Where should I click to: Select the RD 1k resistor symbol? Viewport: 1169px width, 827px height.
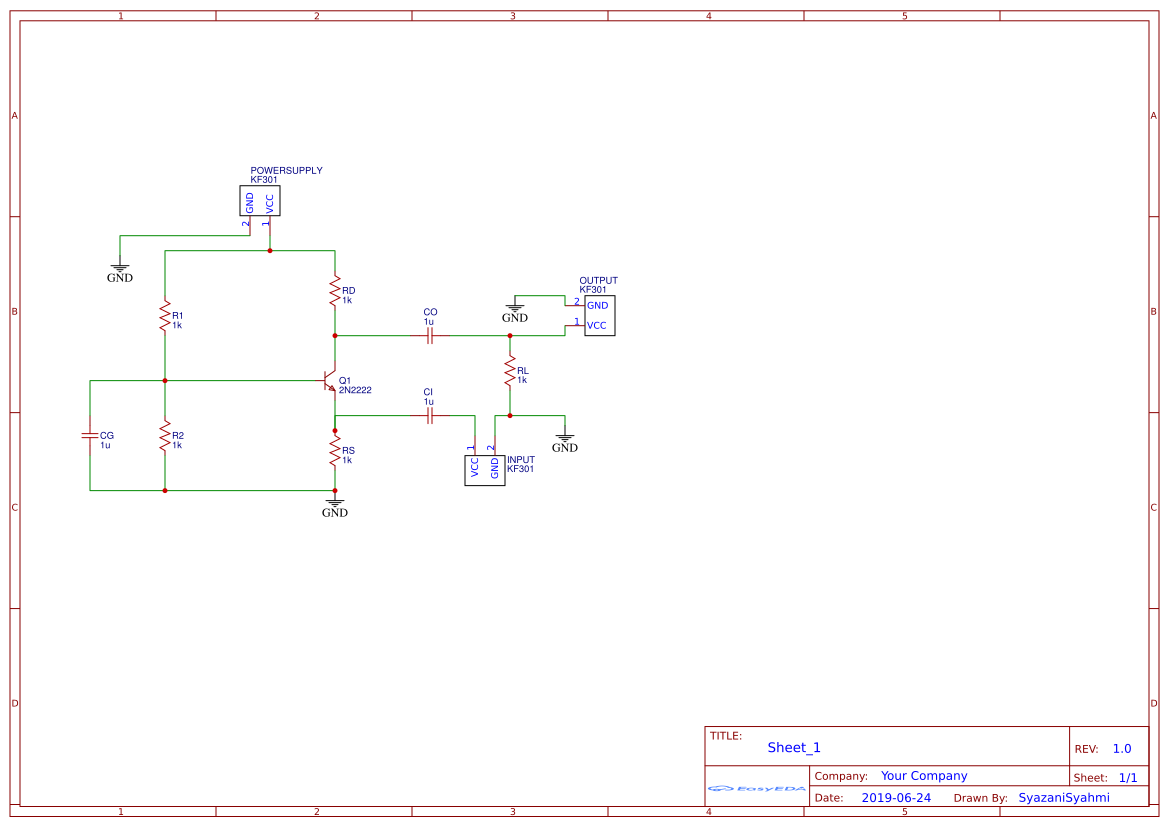(x=334, y=292)
